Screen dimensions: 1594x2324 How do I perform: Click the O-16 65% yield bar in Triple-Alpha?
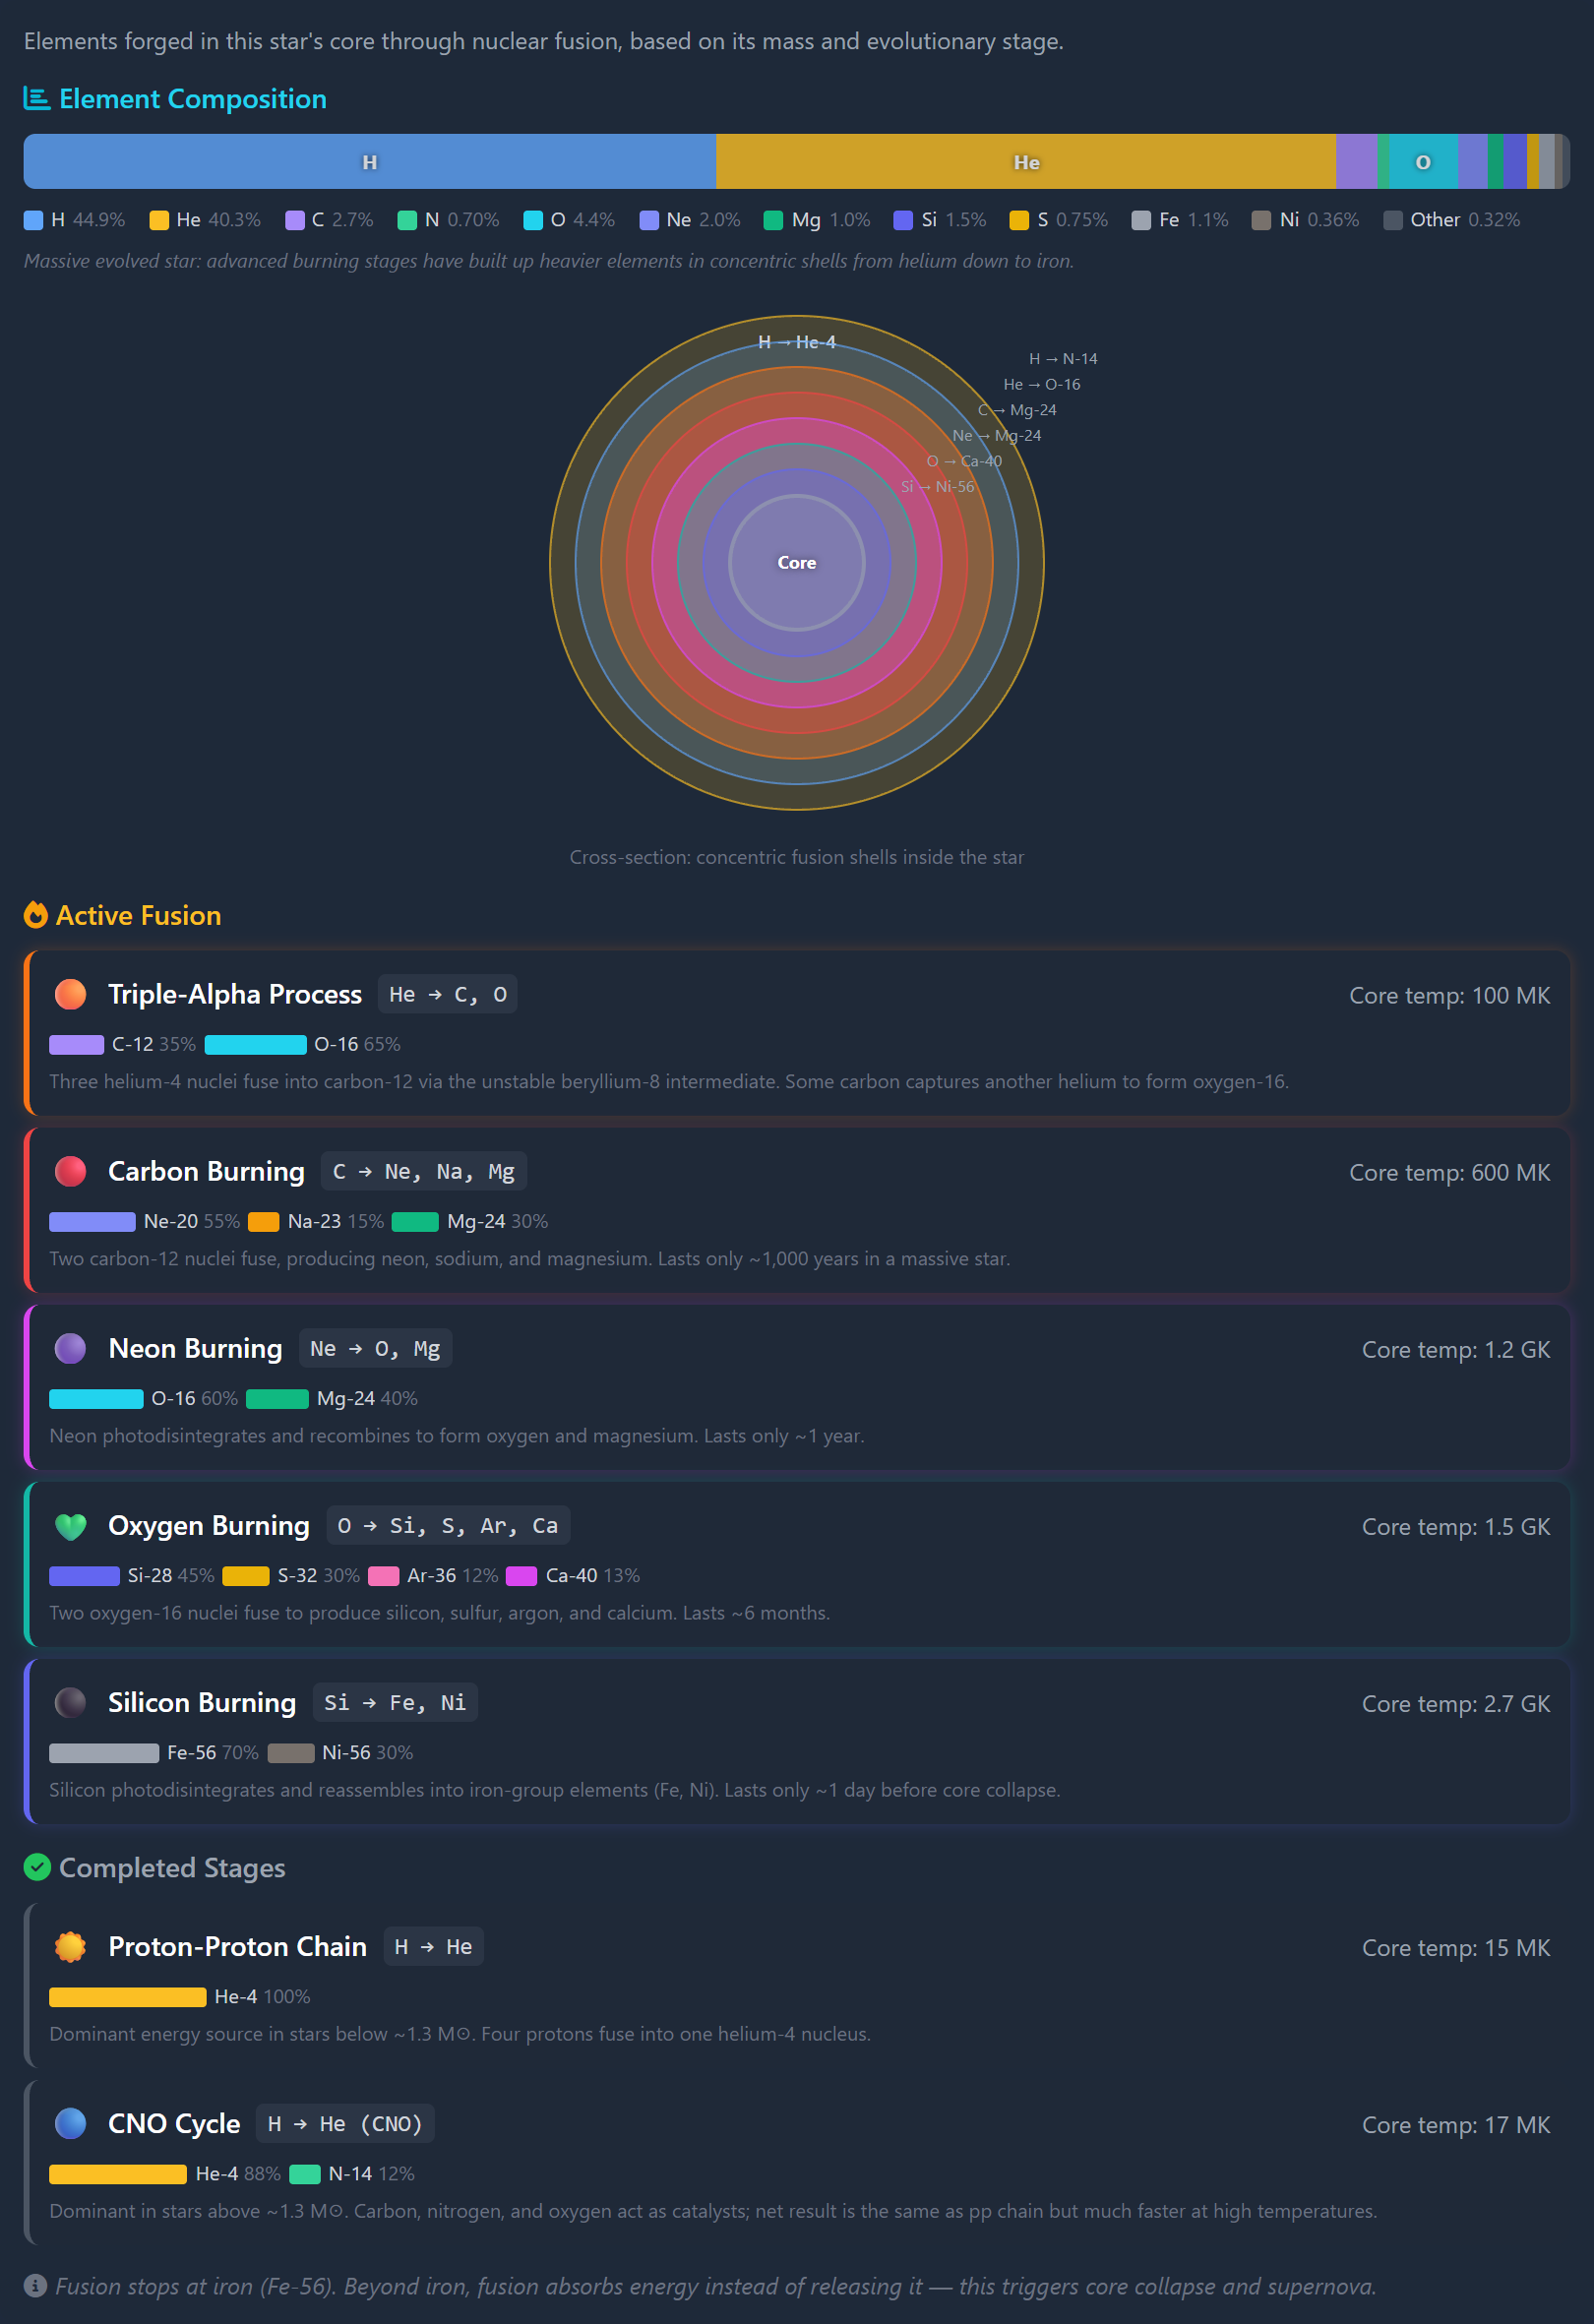(x=255, y=1044)
